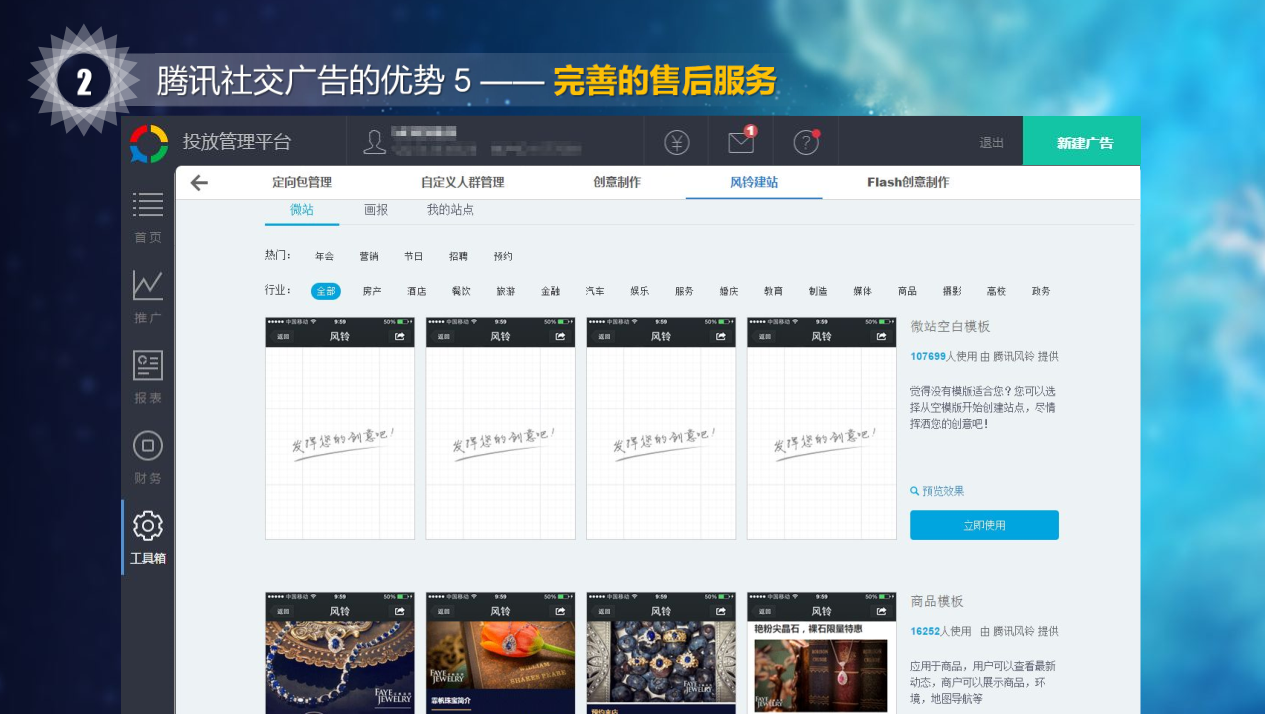The width and height of the screenshot is (1265, 714).
Task: Open the blue gemstones template thumbnail
Action: click(661, 653)
